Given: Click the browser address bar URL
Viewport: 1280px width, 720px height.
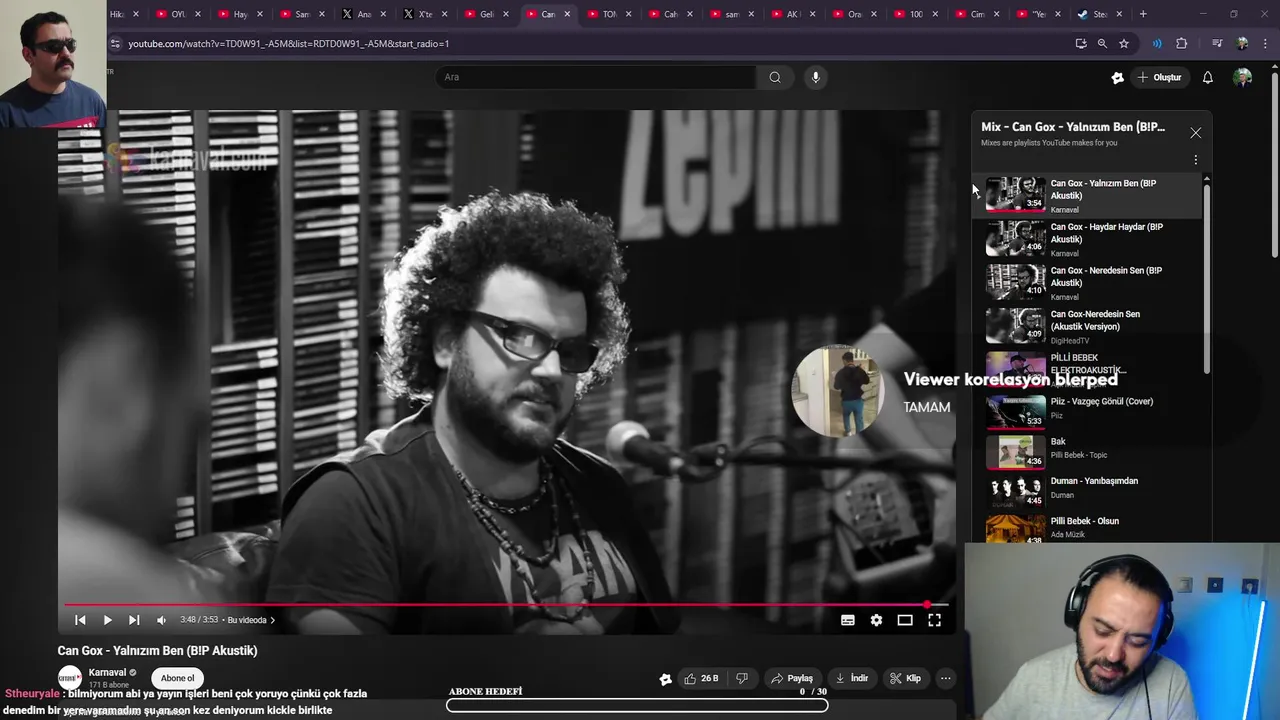Looking at the screenshot, I should coord(289,44).
